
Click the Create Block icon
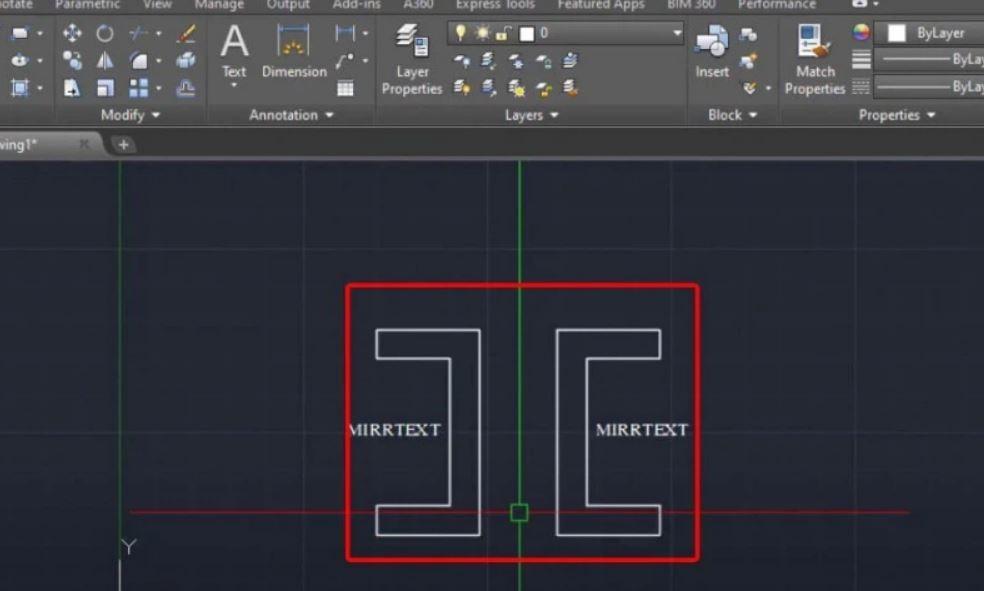(x=748, y=34)
